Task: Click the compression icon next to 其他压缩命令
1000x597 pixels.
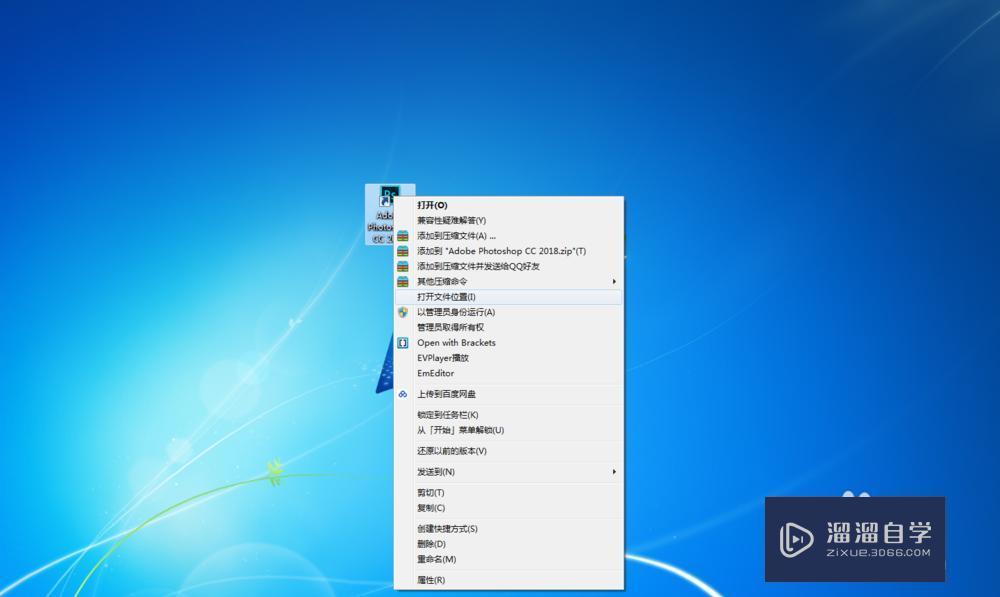Action: coord(402,282)
